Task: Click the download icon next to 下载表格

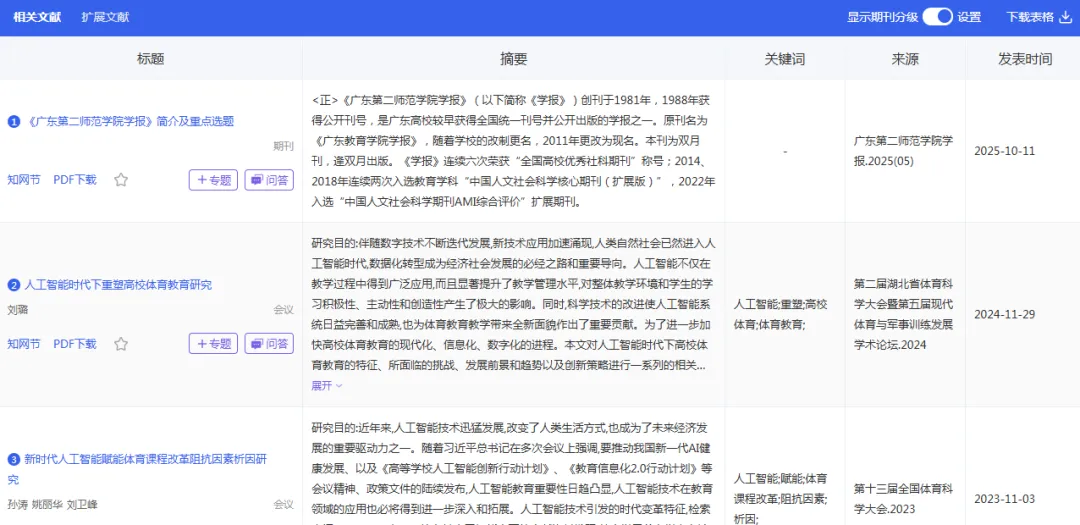Action: pyautogui.click(x=1065, y=17)
